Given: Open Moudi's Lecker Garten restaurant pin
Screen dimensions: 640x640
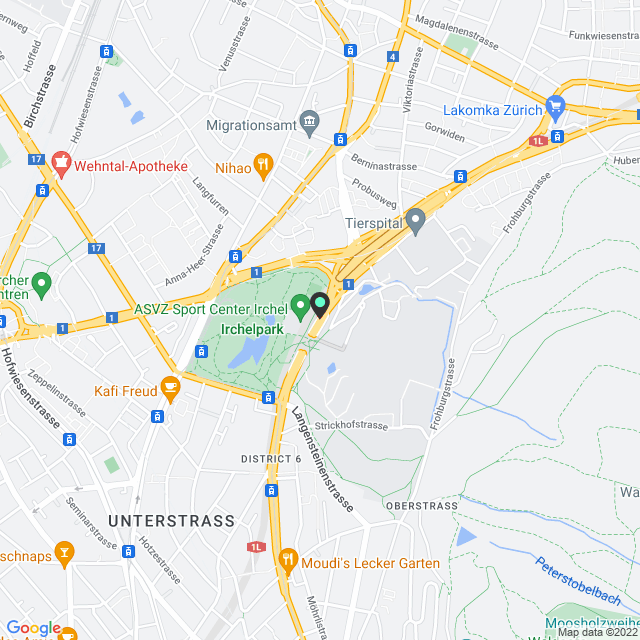Looking at the screenshot, I should tap(288, 562).
